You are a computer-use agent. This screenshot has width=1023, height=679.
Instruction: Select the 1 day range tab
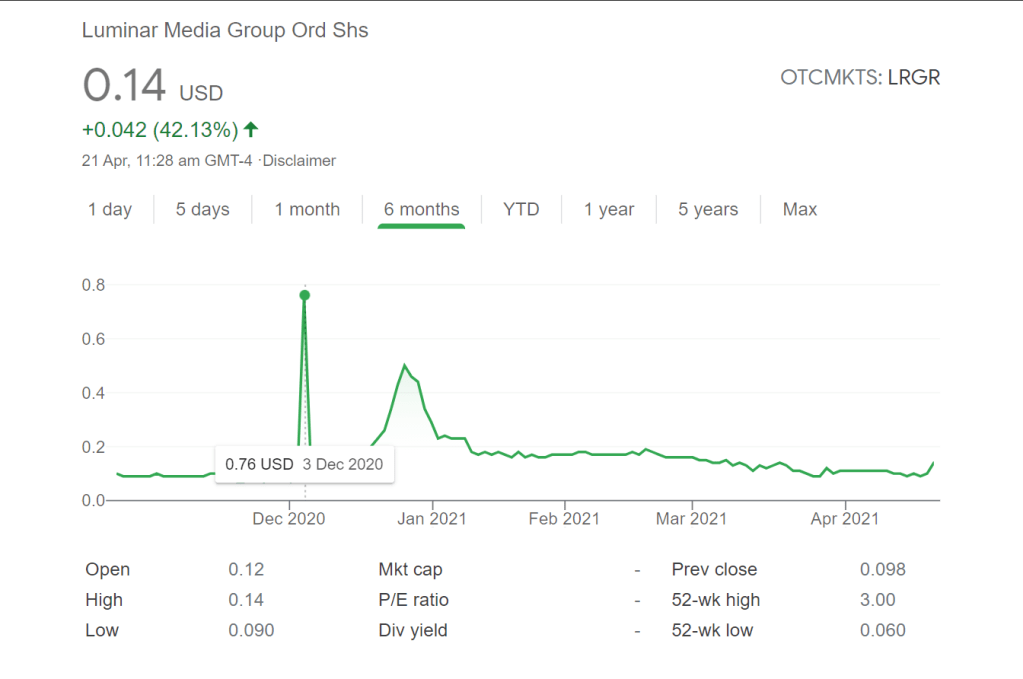click(x=110, y=209)
